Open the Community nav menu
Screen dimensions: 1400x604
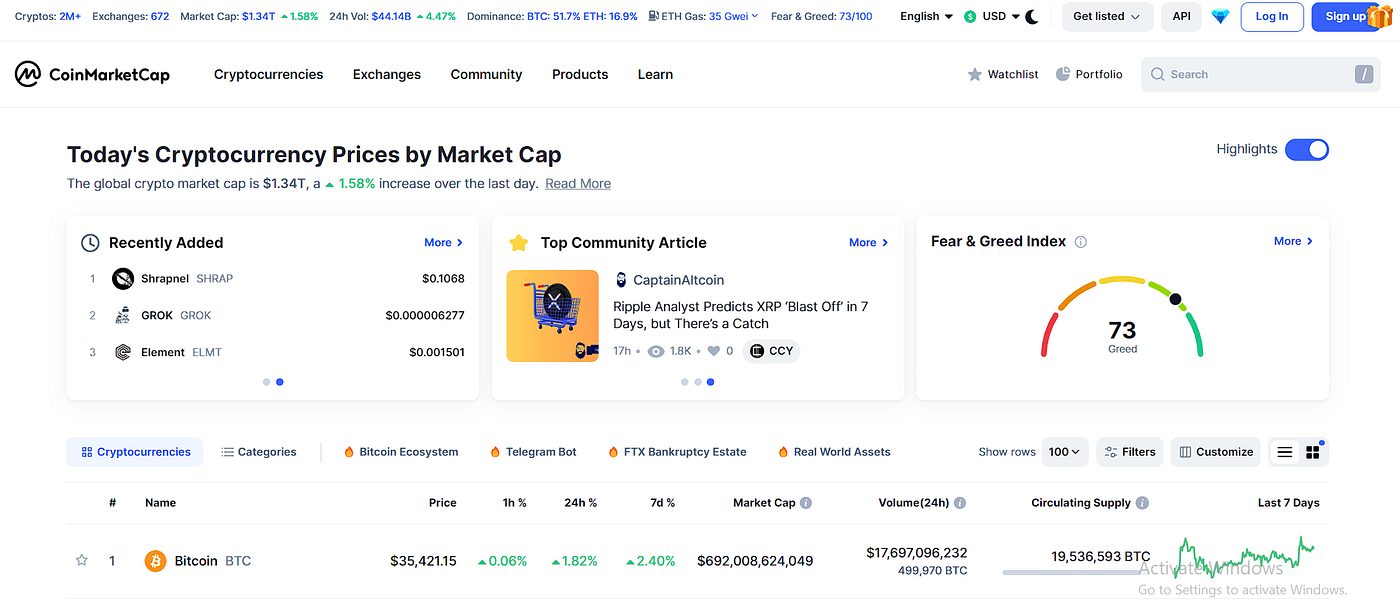point(486,74)
